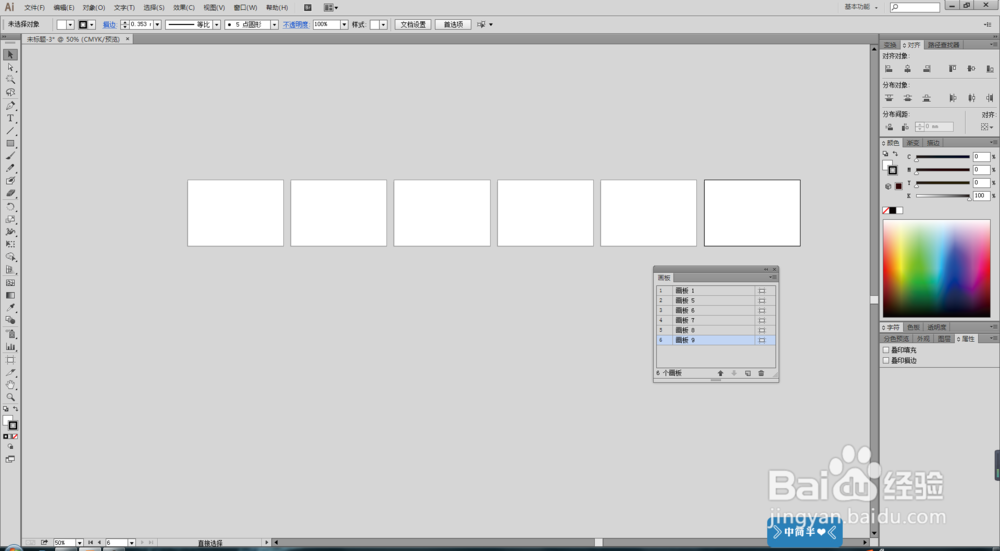Select the Pencil tool
The height and width of the screenshot is (551, 1000).
point(10,168)
